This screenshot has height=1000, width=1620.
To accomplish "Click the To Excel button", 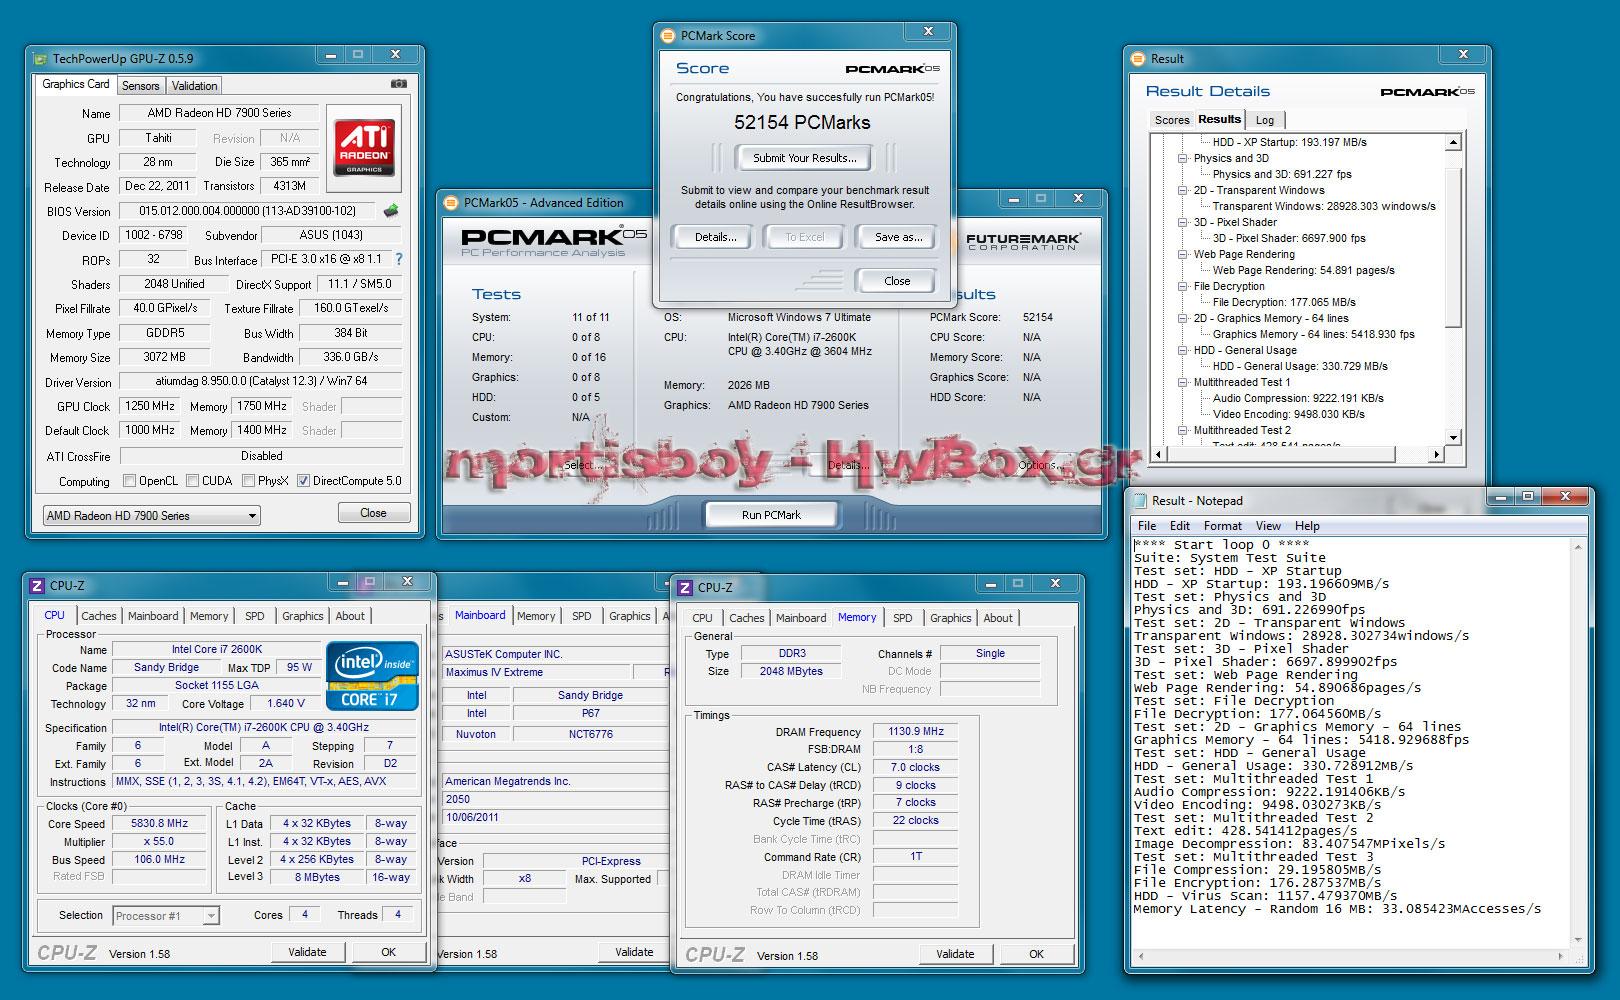I will click(805, 237).
